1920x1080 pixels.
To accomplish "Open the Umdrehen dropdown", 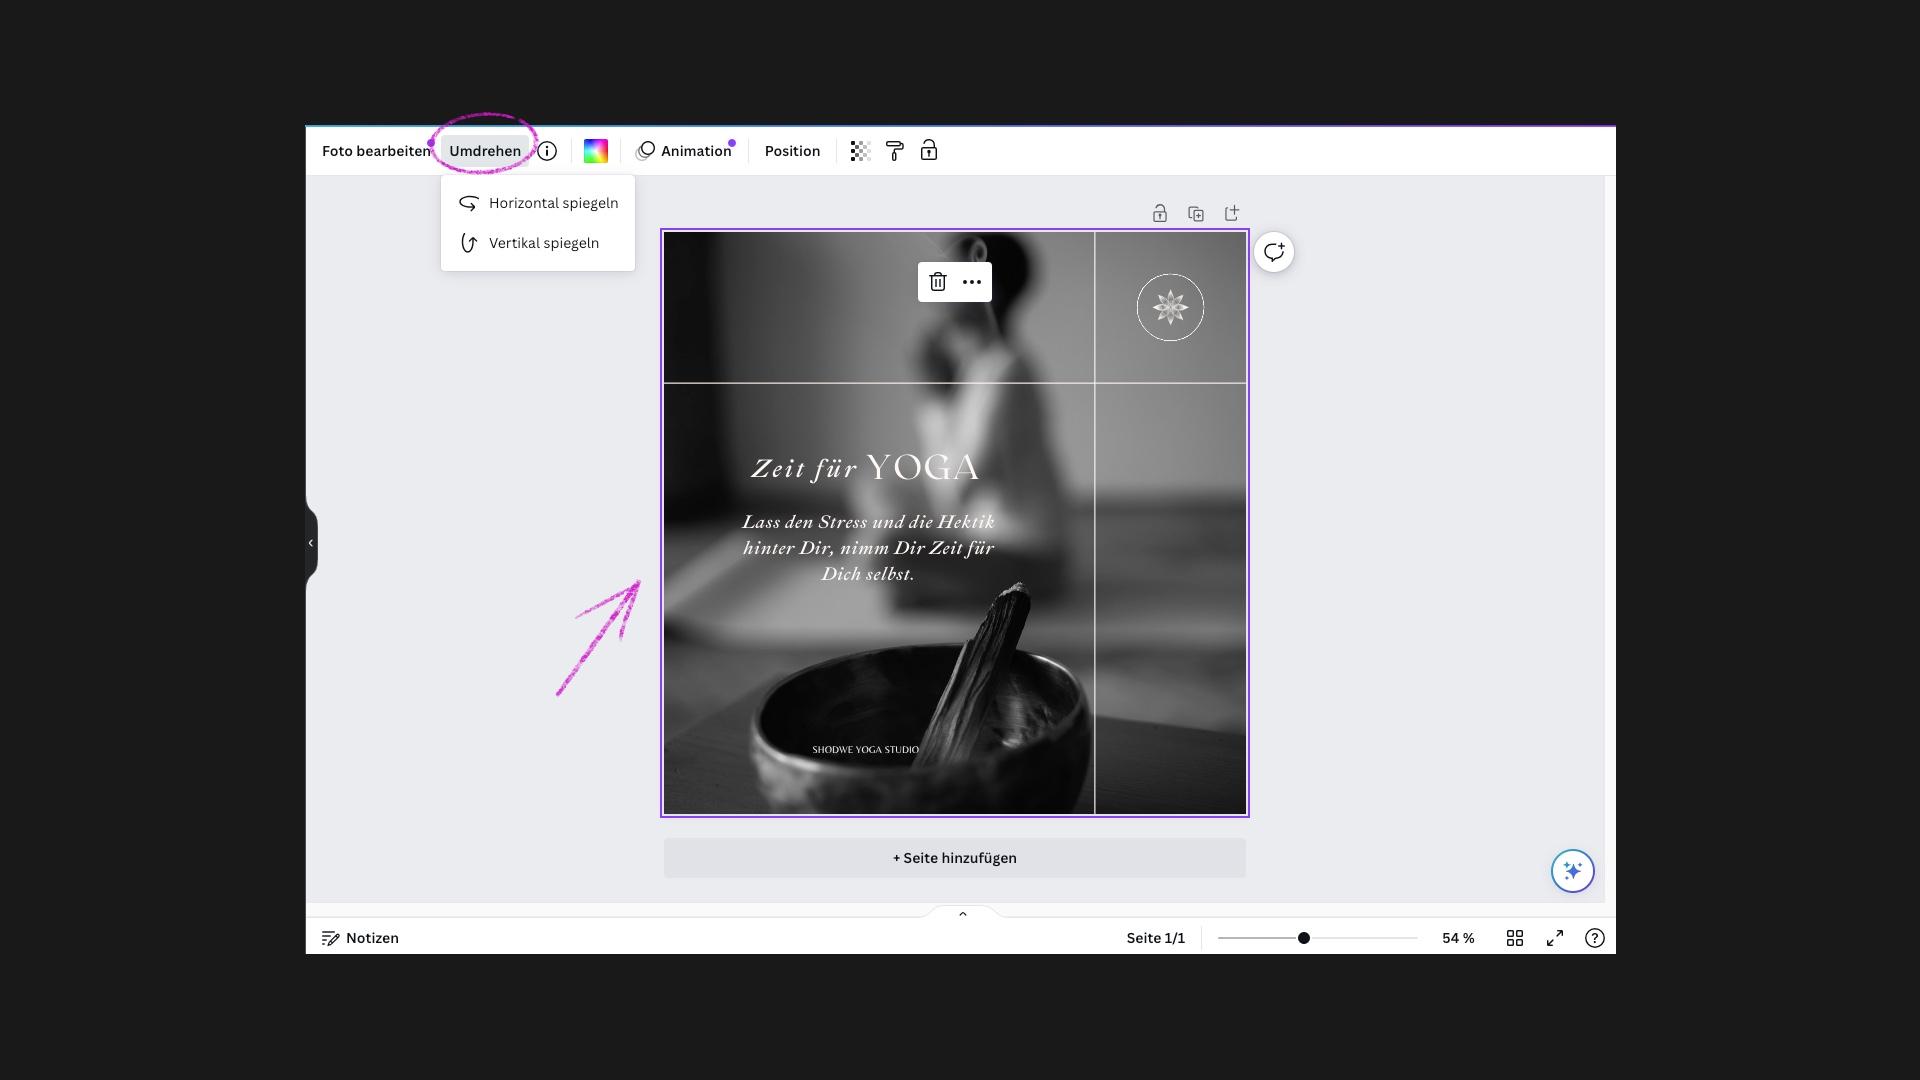I will (x=485, y=151).
